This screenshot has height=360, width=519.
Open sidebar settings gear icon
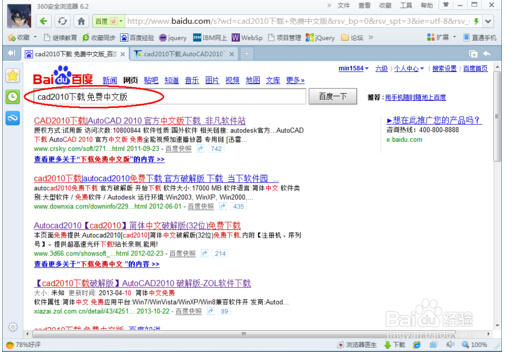pyautogui.click(x=13, y=327)
